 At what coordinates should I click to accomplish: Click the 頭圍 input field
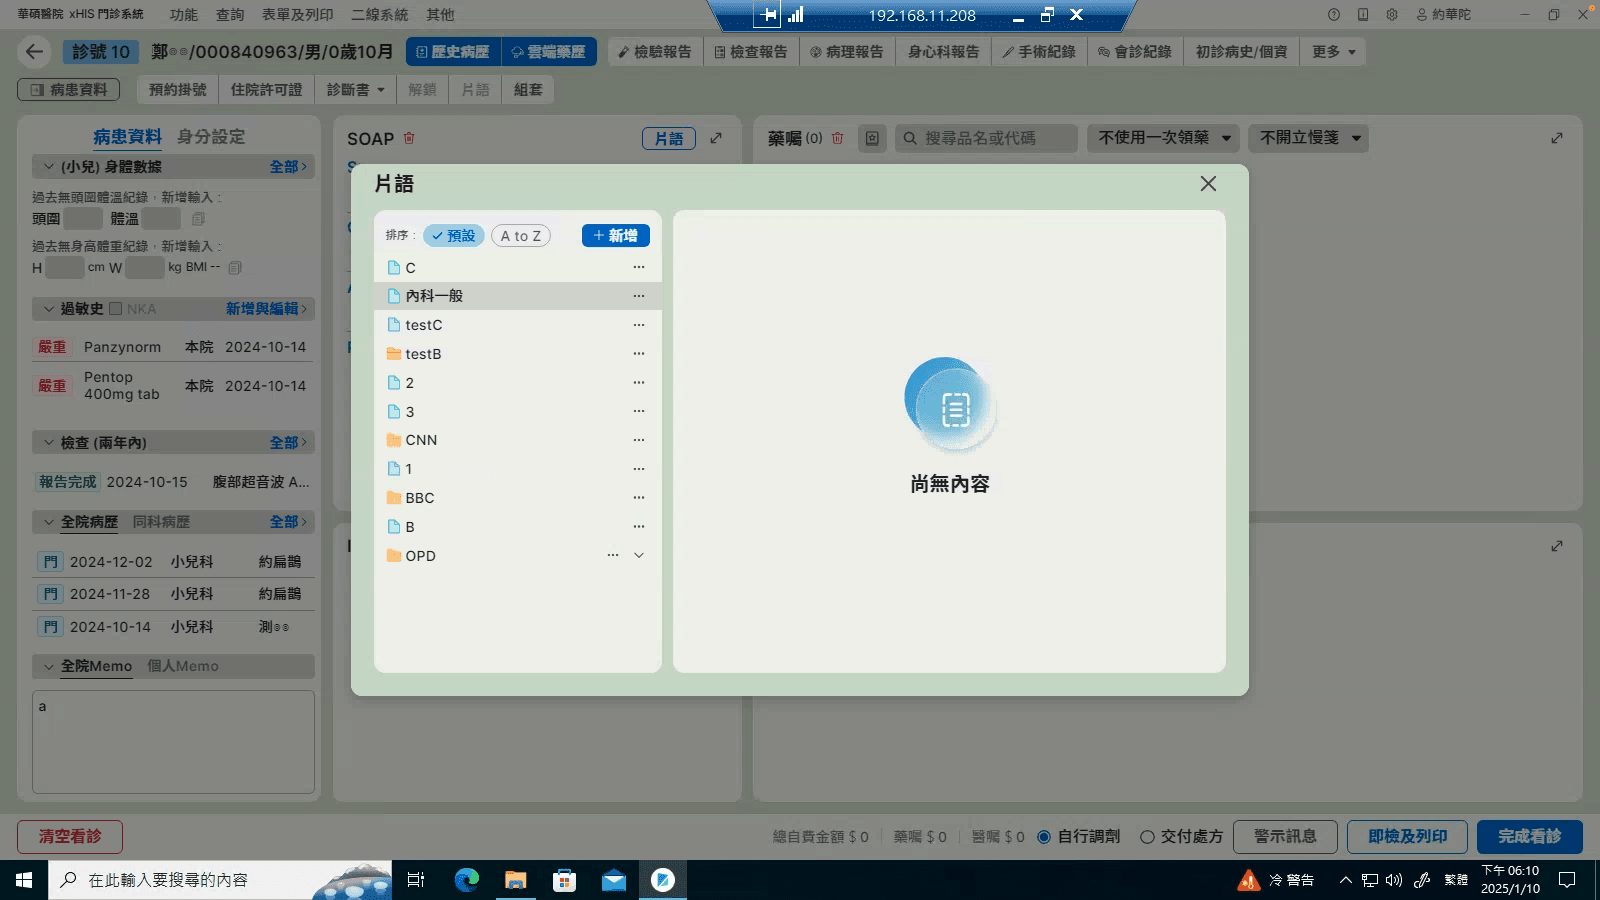pyautogui.click(x=83, y=219)
